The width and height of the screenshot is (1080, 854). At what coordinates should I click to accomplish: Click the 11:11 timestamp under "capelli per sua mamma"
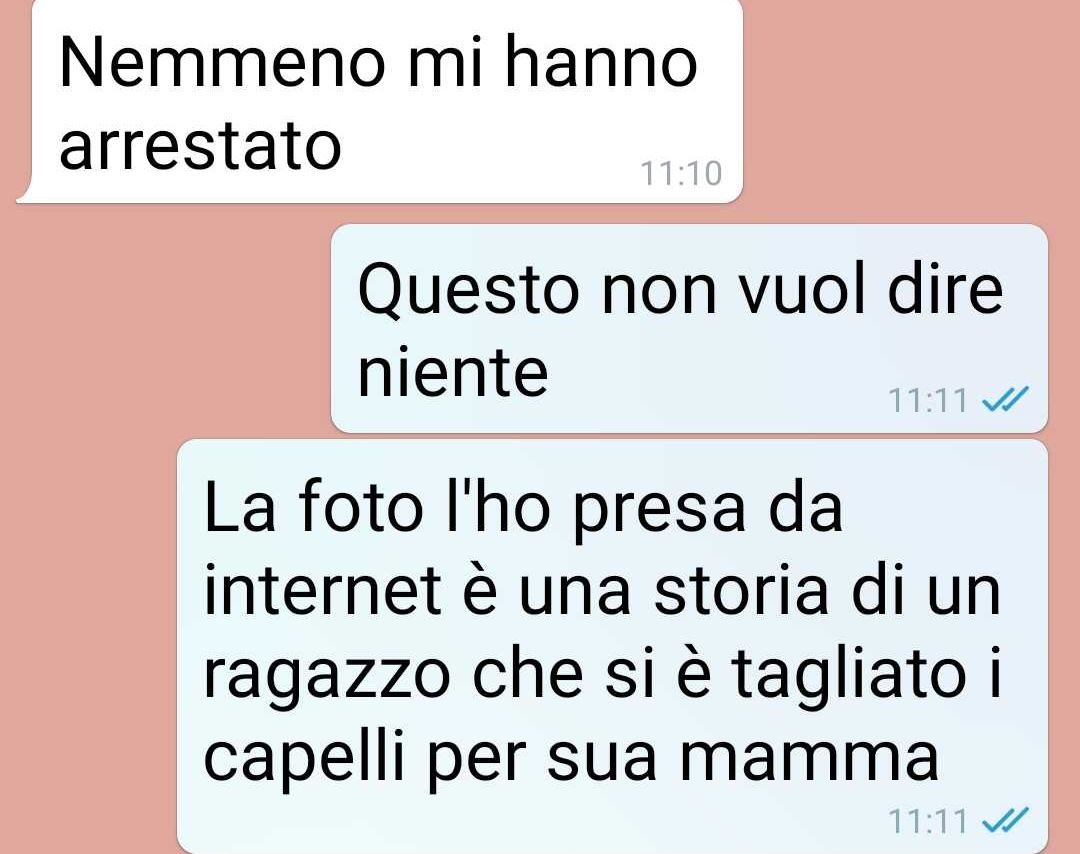pyautogui.click(x=927, y=821)
